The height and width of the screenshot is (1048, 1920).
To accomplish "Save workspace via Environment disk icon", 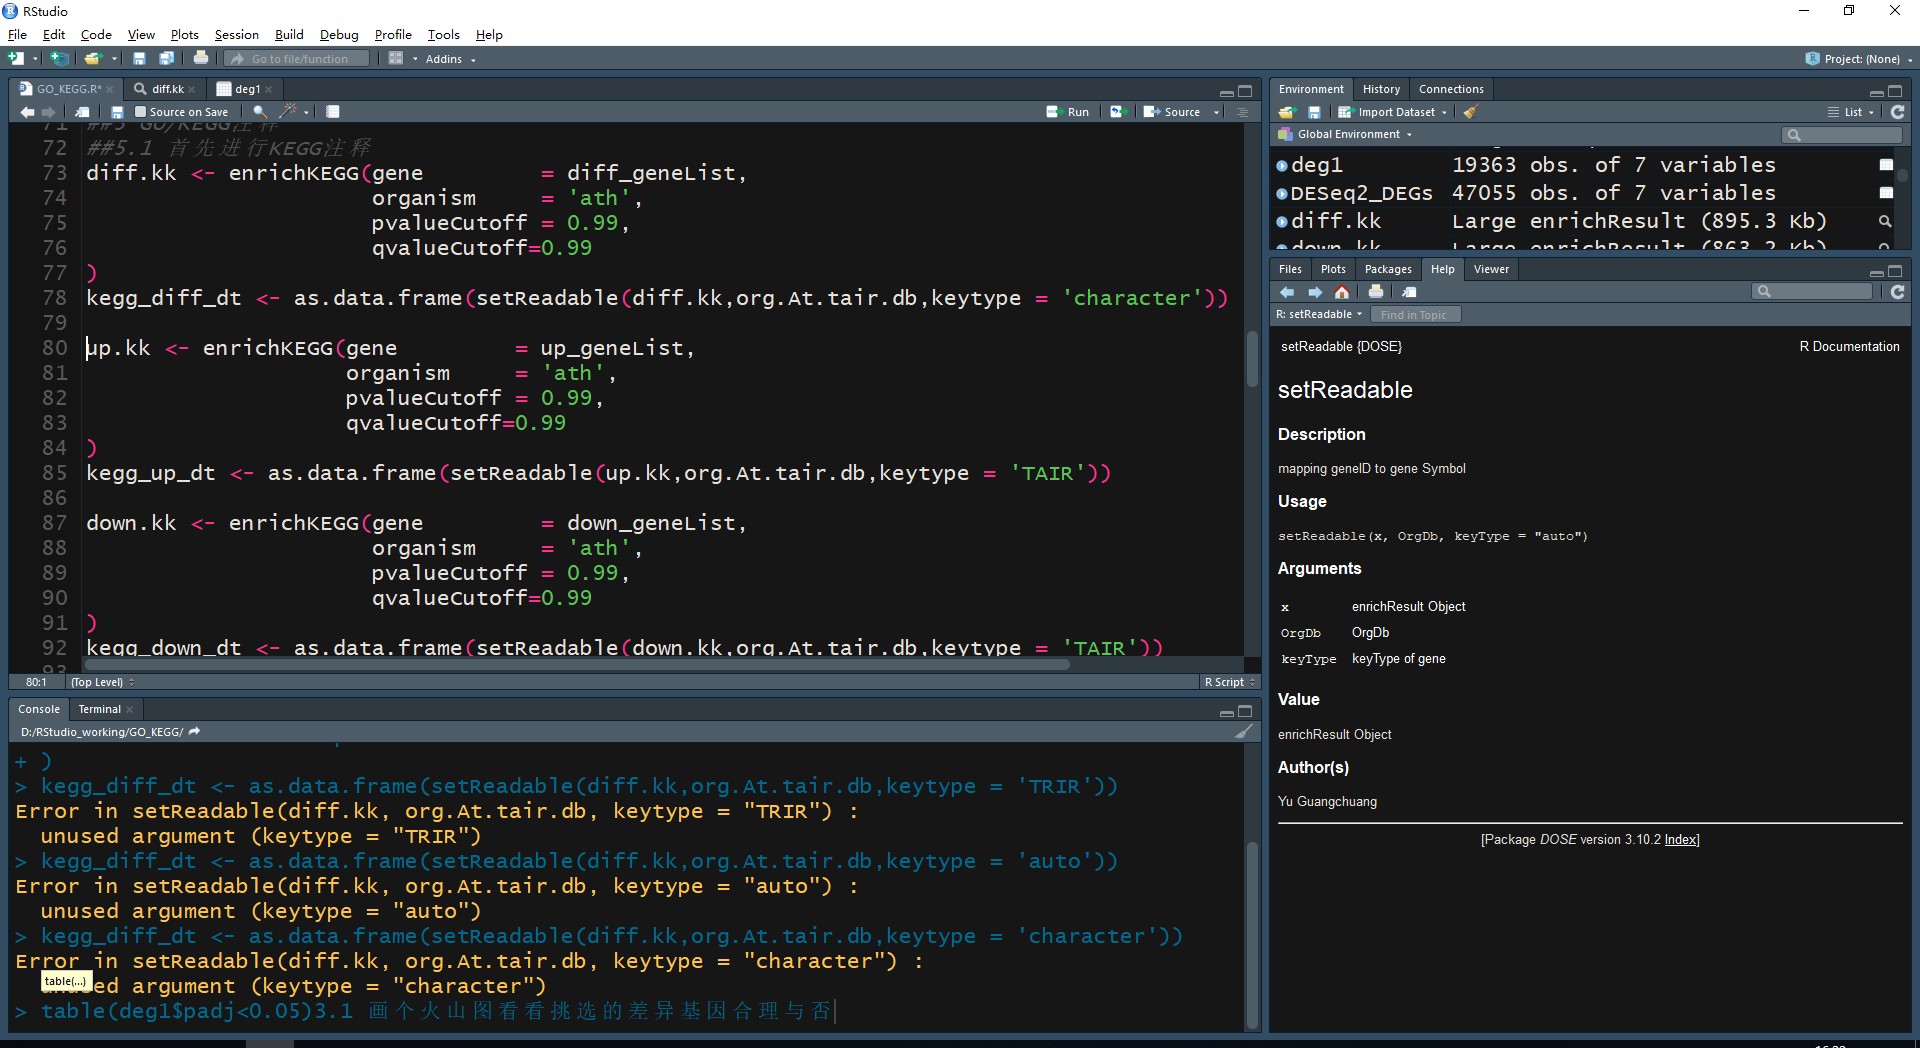I will (1314, 112).
